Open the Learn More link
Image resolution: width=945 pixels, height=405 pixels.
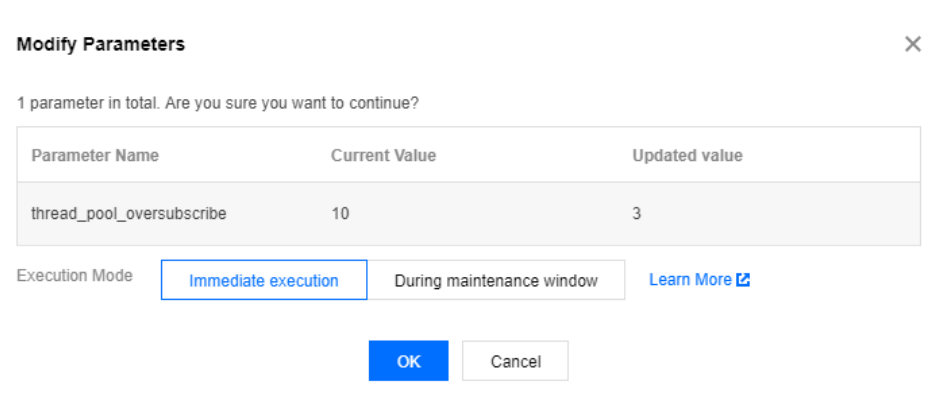point(690,280)
